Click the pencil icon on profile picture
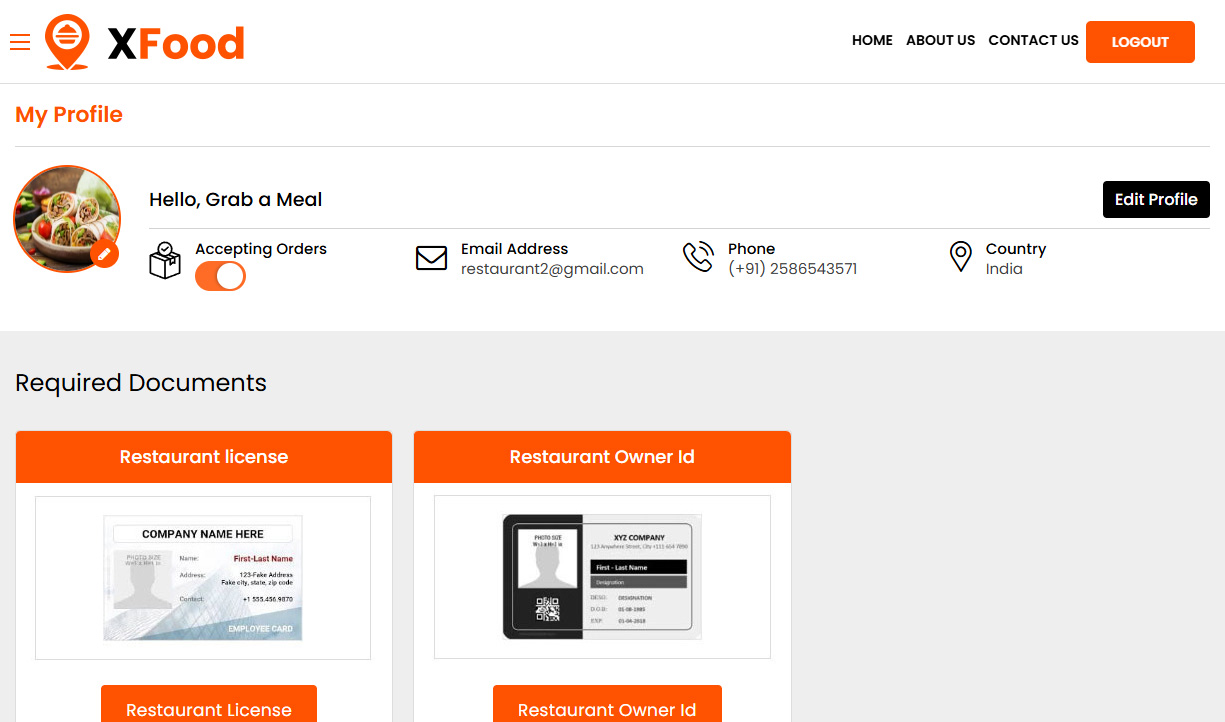 [105, 254]
